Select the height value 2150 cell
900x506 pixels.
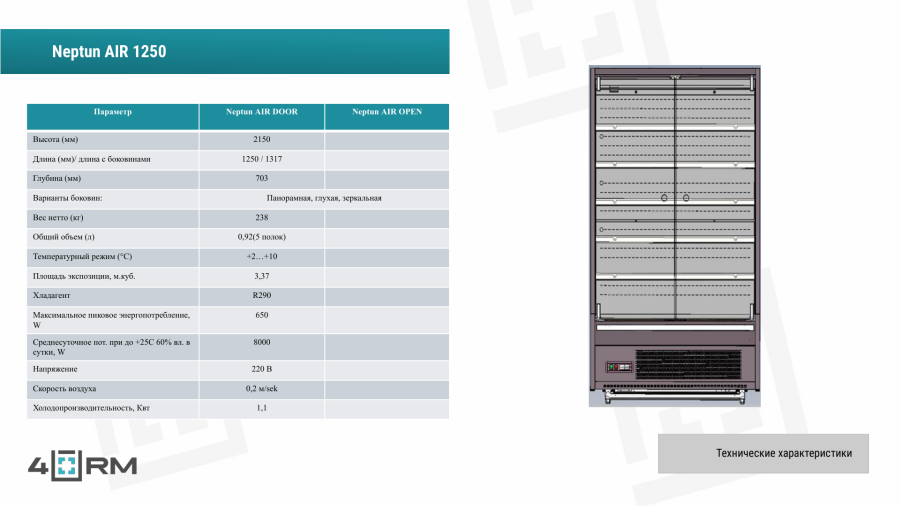point(261,140)
